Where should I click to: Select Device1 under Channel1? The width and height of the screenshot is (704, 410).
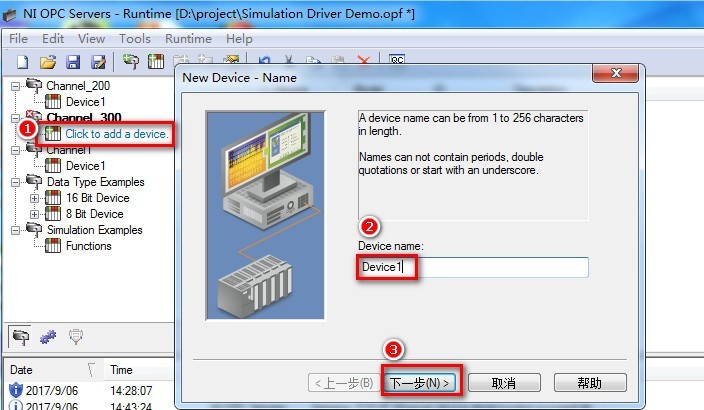pos(85,166)
